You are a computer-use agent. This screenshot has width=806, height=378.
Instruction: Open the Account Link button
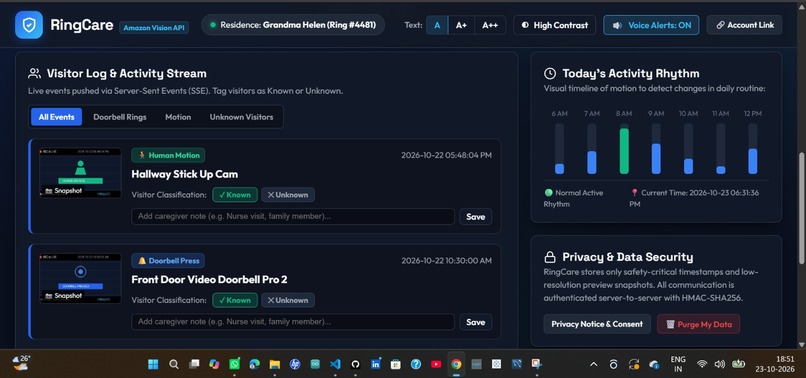(744, 25)
